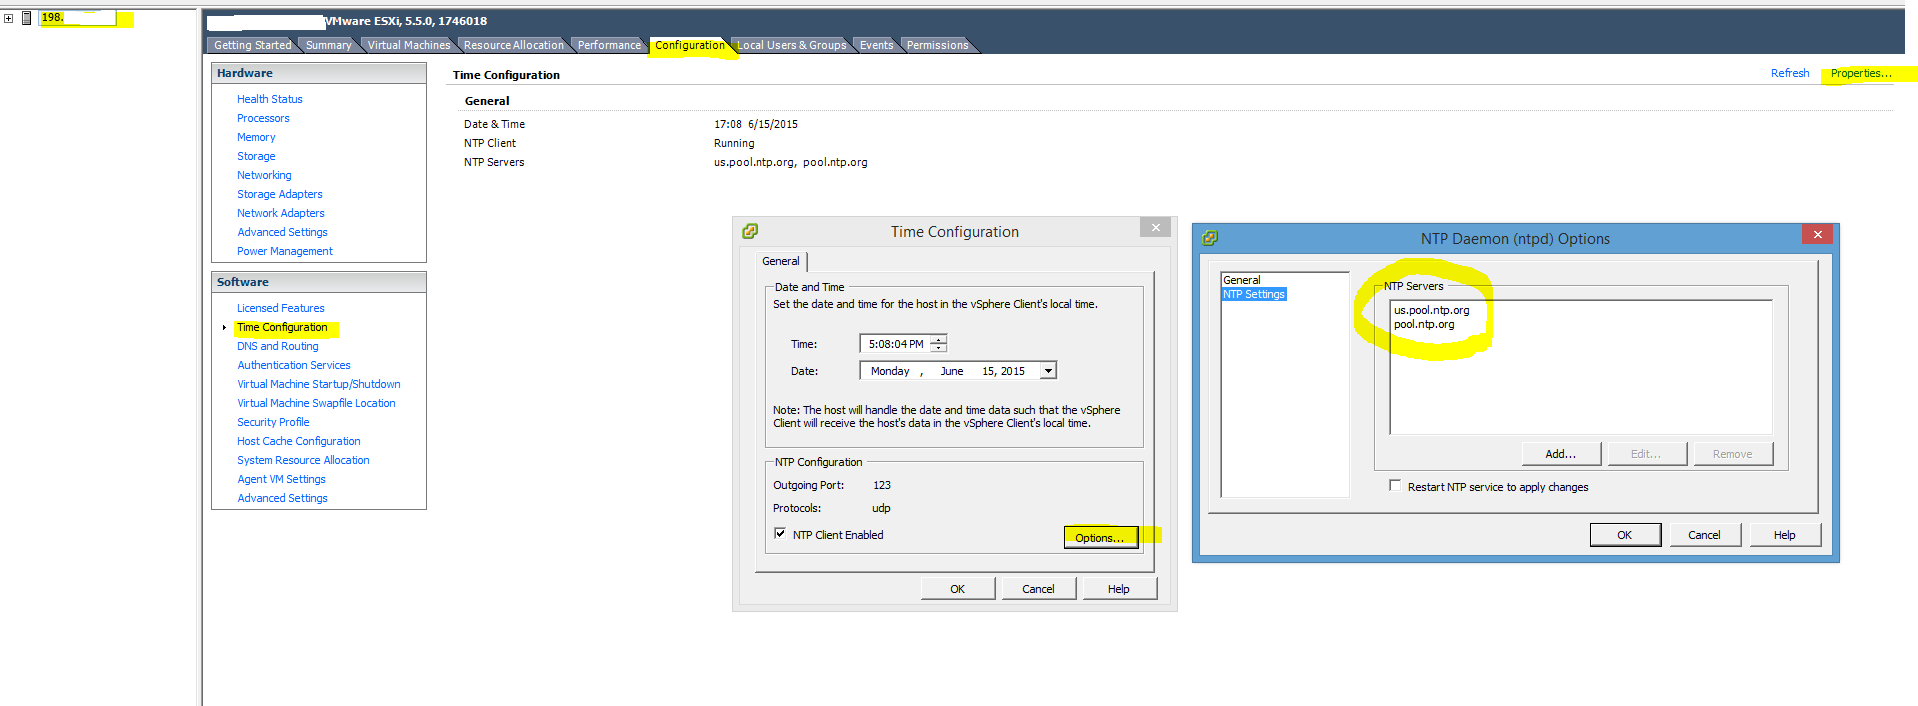Open Memory in Hardware list
This screenshot has height=706, width=1918.
point(256,137)
